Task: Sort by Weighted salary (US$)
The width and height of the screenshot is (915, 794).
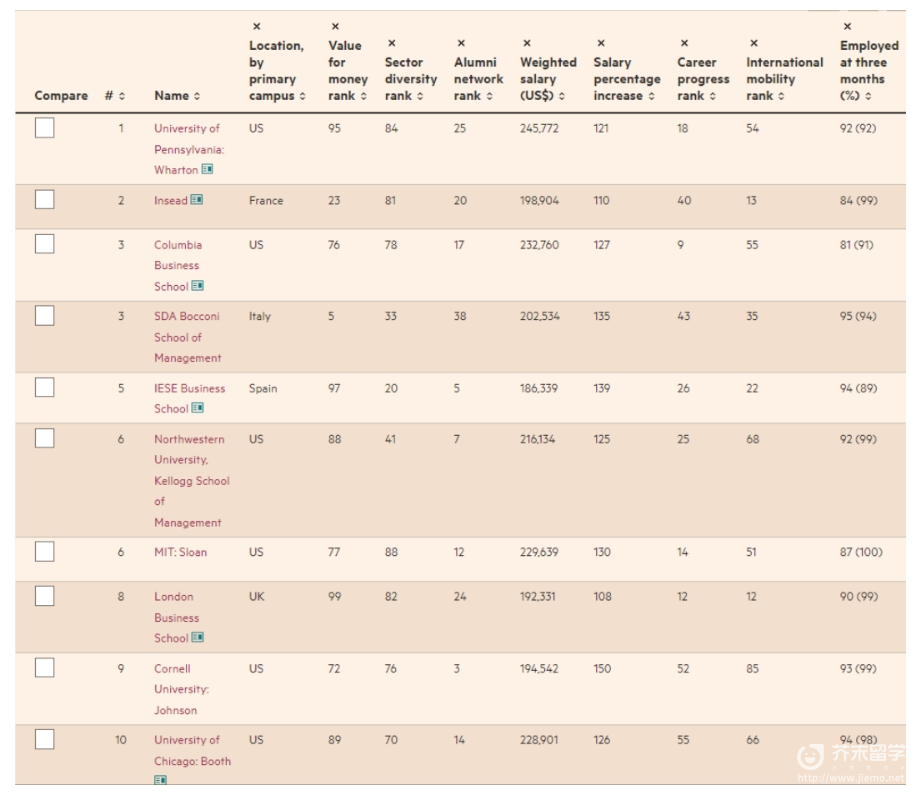Action: point(561,96)
